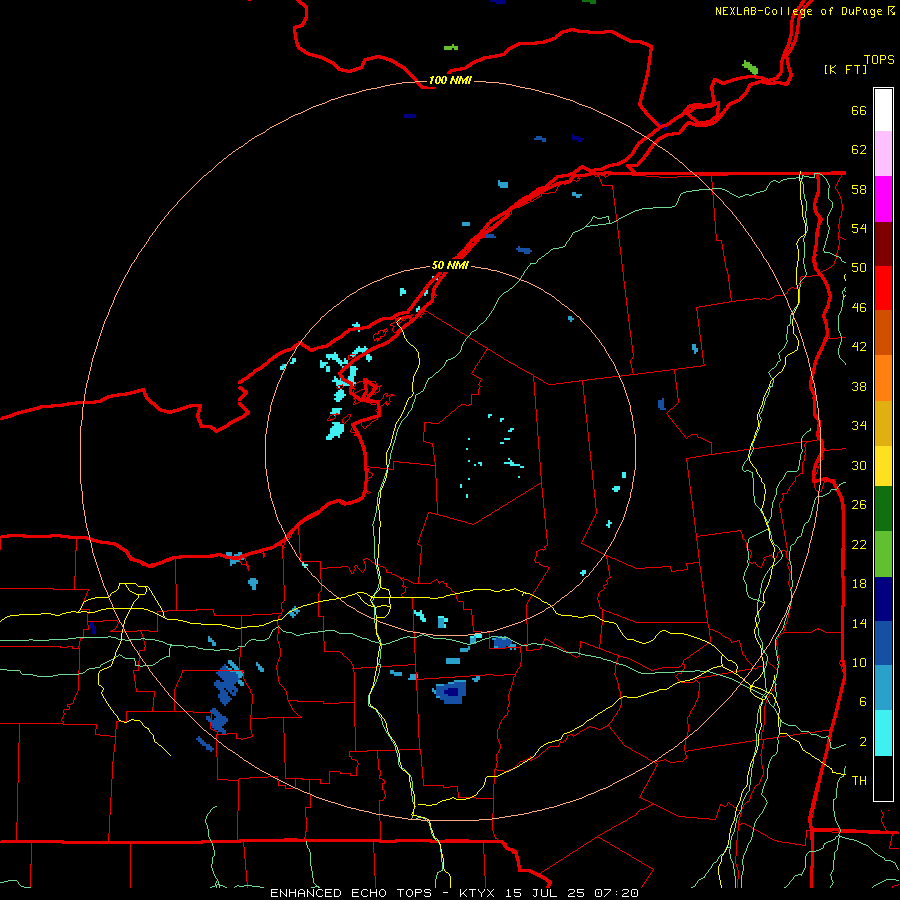Screen dimensions: 900x900
Task: Click the ENHANCED ECHO TOPS product title
Action: [x=351, y=893]
